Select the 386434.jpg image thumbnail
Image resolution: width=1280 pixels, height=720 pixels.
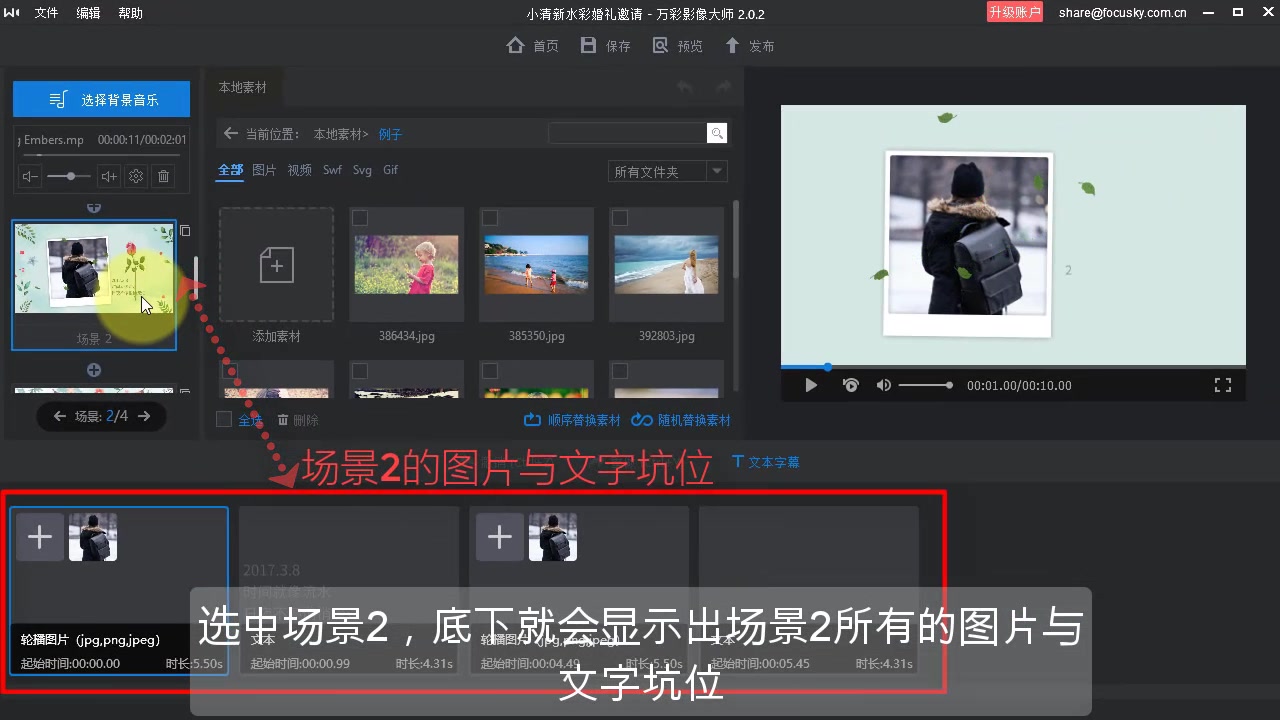[406, 264]
